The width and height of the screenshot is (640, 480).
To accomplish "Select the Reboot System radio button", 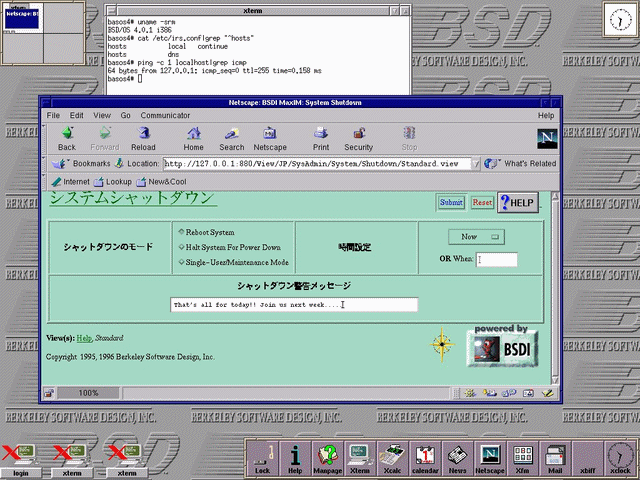I will pos(182,232).
